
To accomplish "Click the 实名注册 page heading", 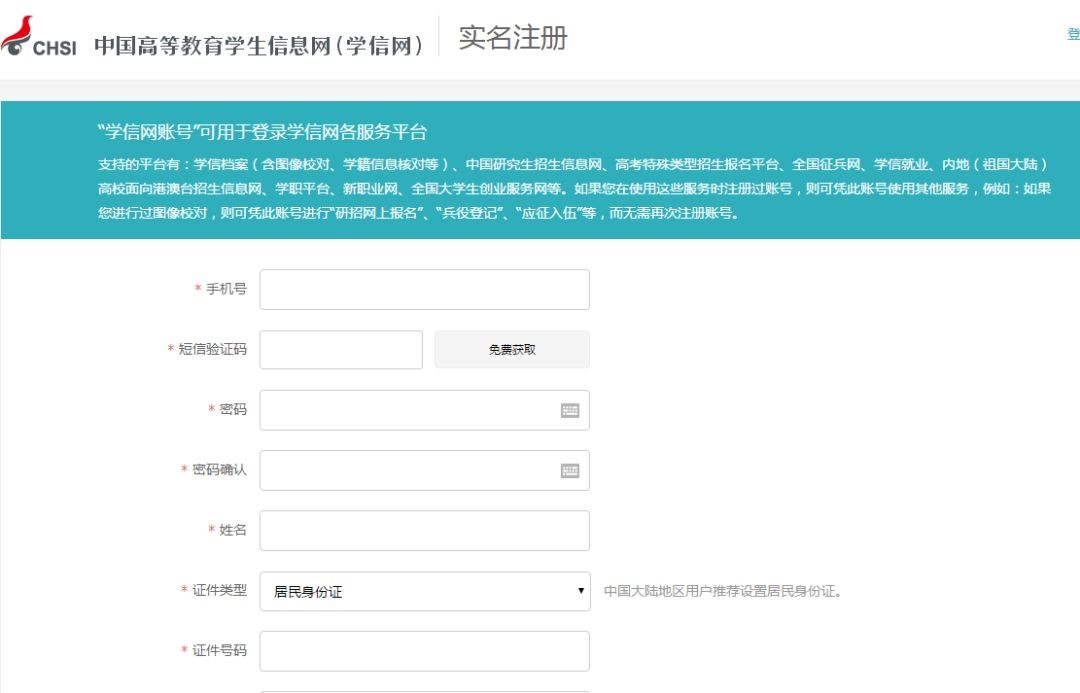I will pos(513,38).
